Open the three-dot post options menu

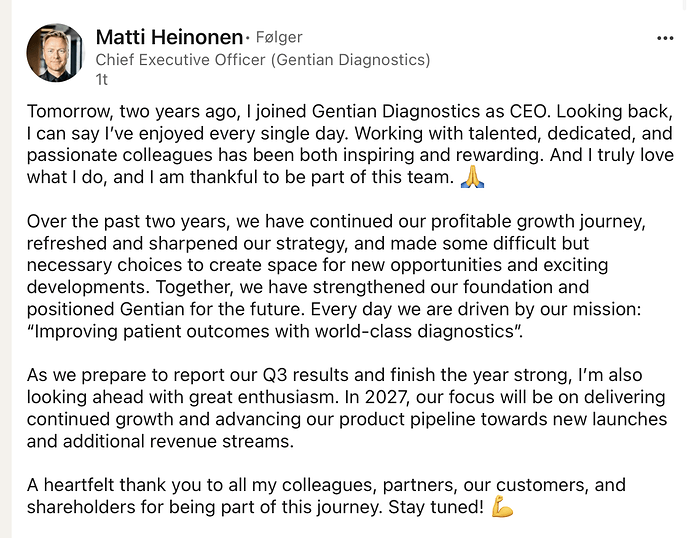click(665, 39)
